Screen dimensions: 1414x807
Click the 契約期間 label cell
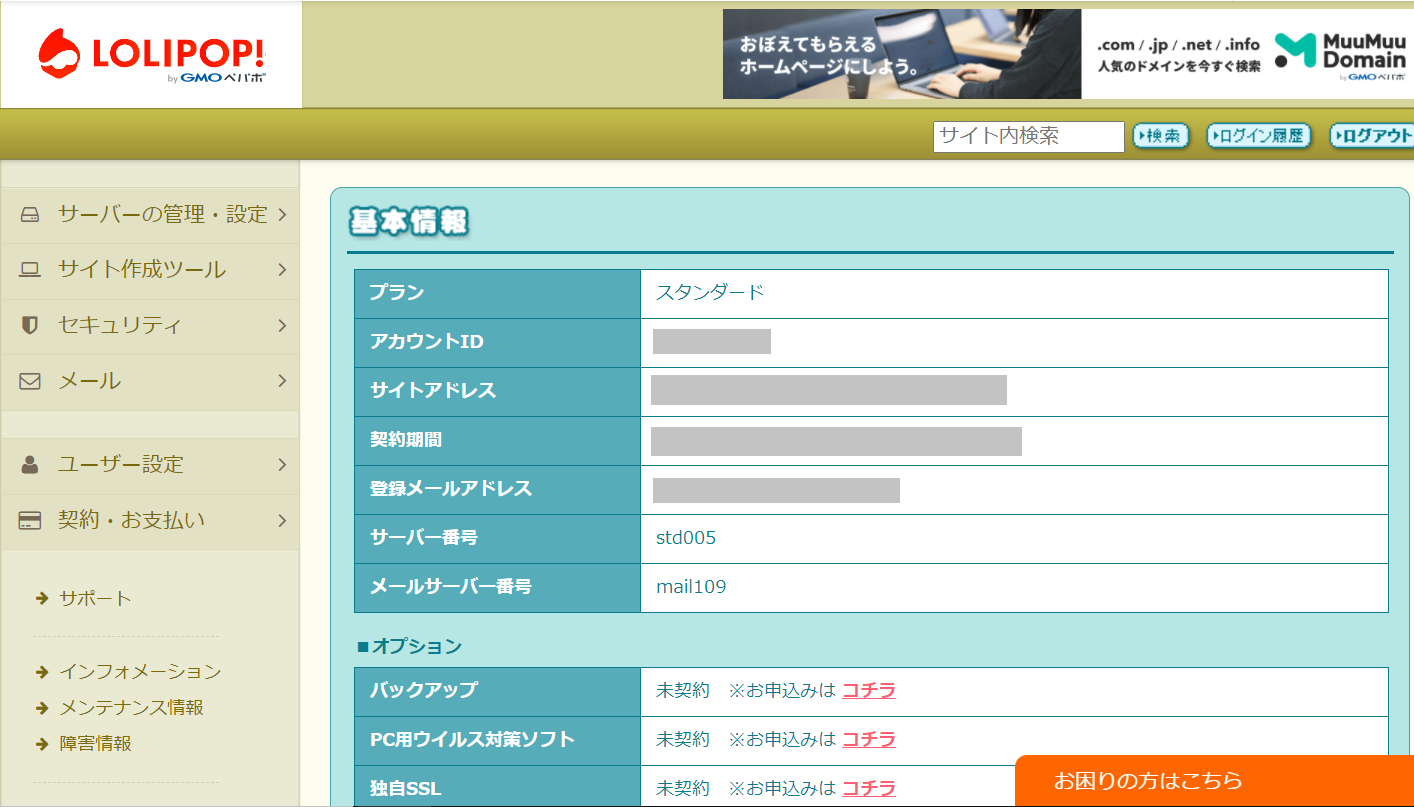pyautogui.click(x=497, y=440)
